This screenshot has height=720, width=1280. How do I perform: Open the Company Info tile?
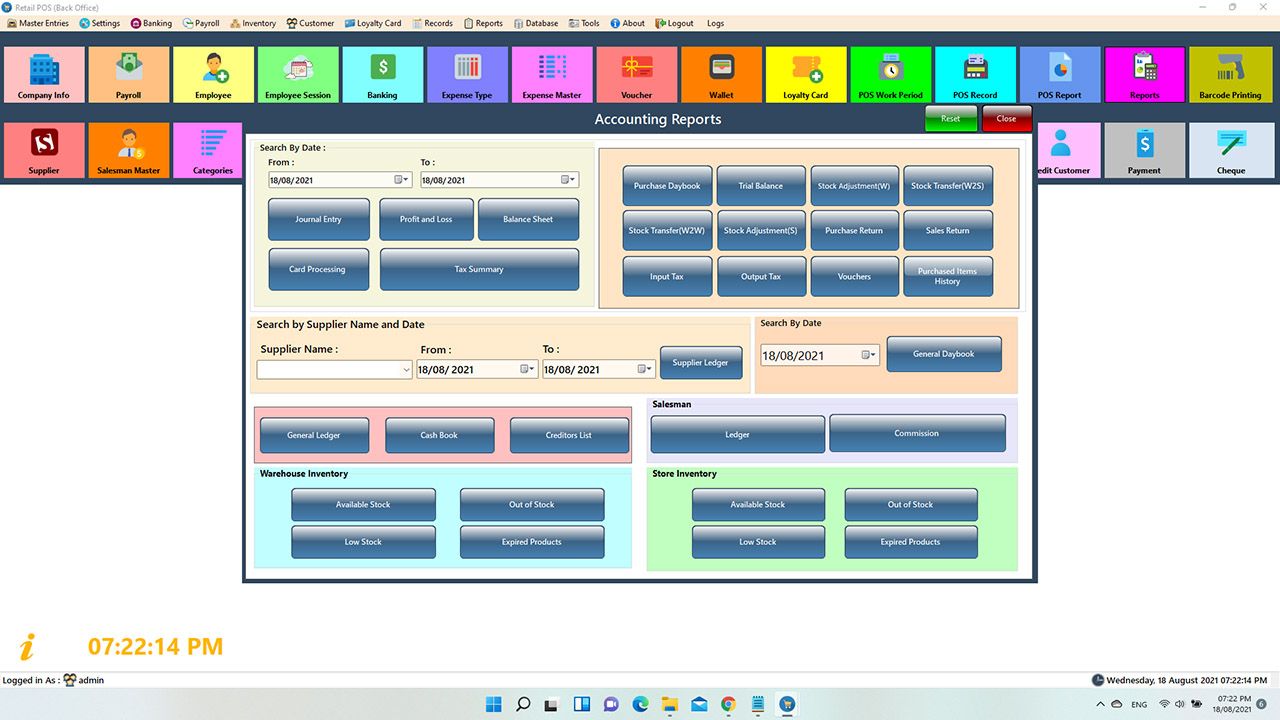(x=43, y=75)
